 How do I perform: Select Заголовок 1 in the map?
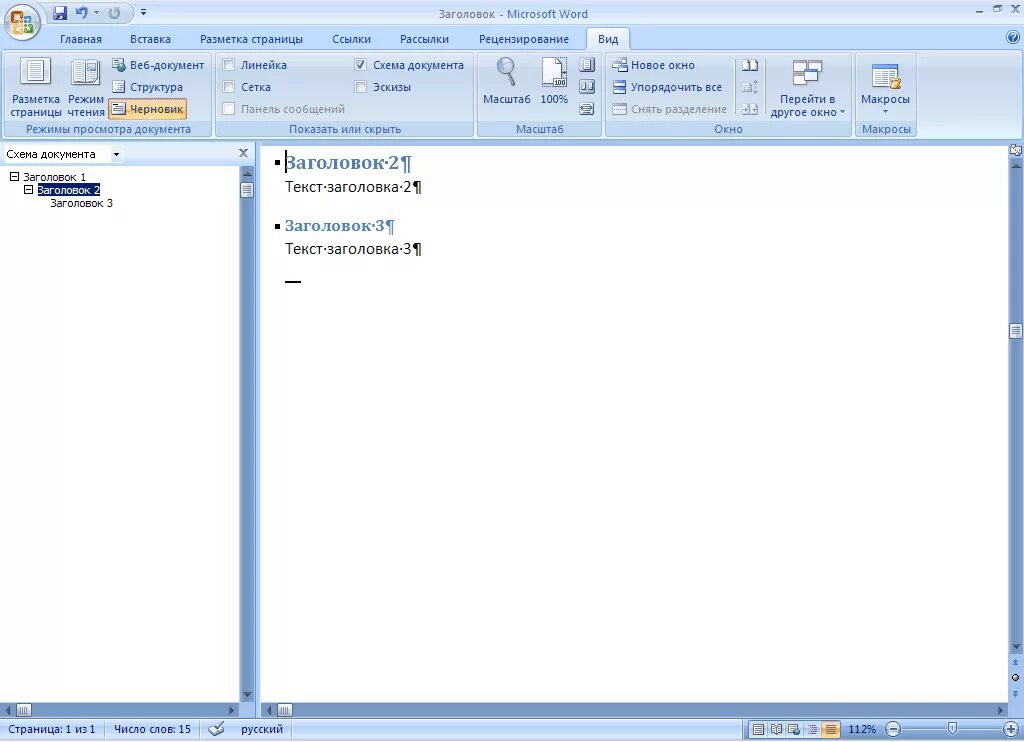tap(54, 177)
